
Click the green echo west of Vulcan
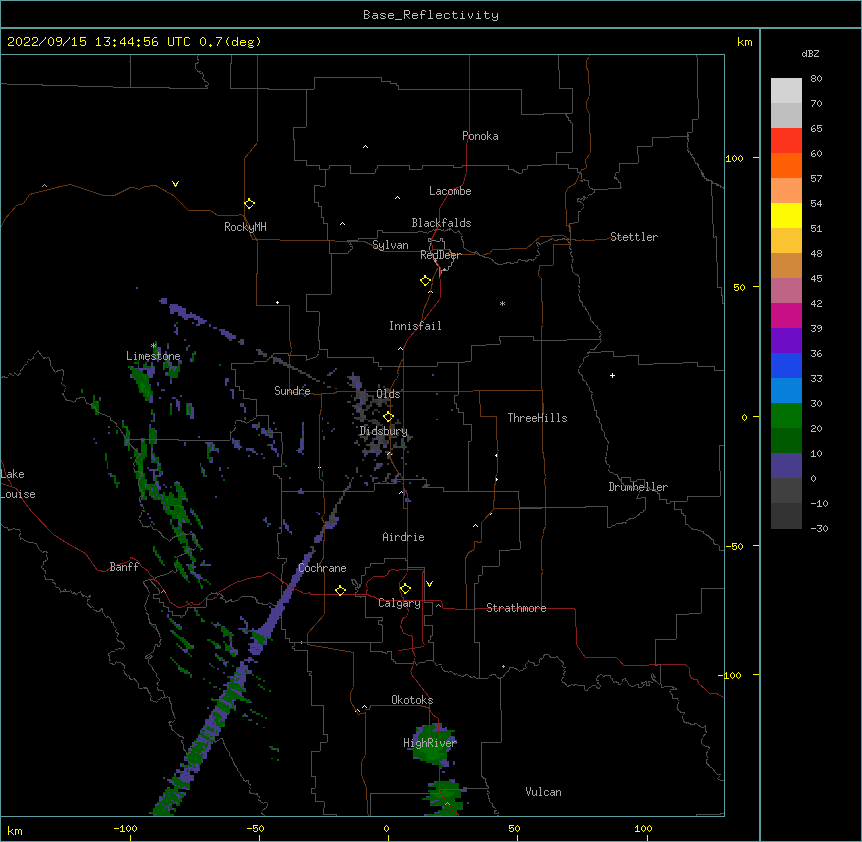[x=444, y=795]
